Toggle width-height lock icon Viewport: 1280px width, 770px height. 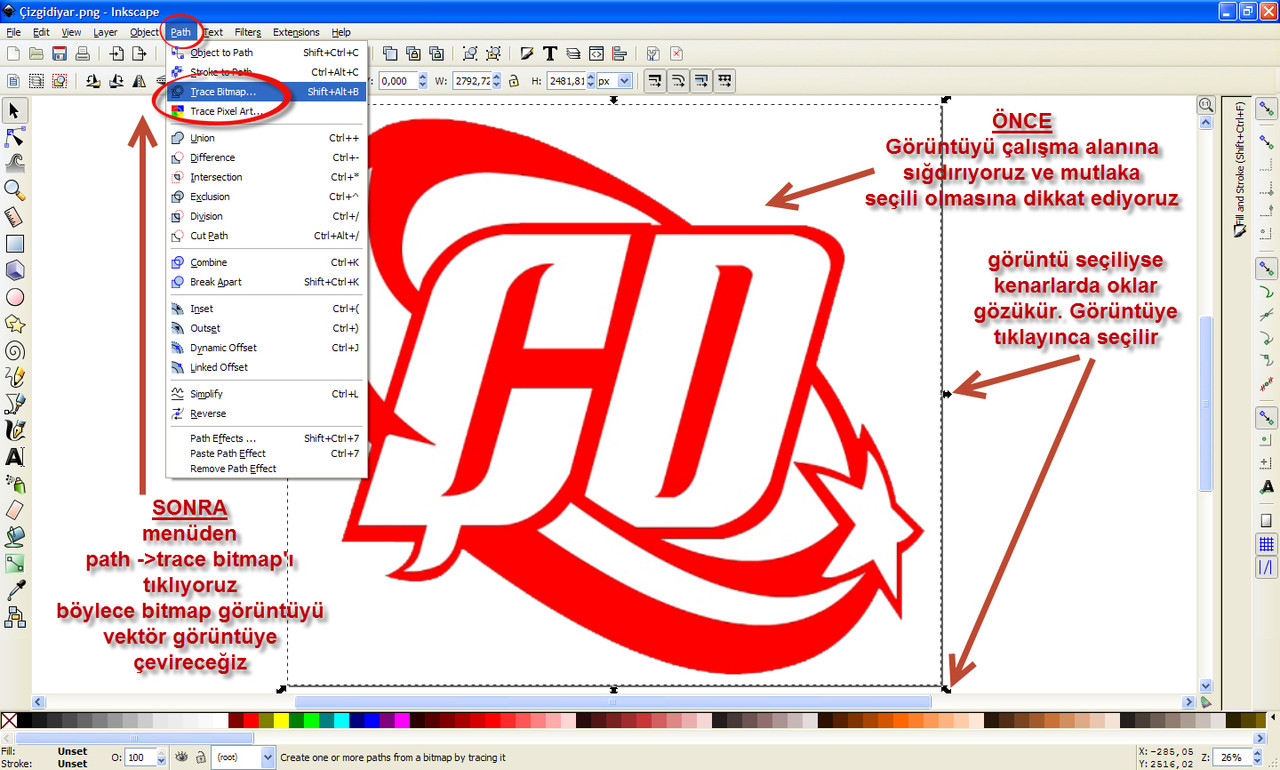(515, 81)
